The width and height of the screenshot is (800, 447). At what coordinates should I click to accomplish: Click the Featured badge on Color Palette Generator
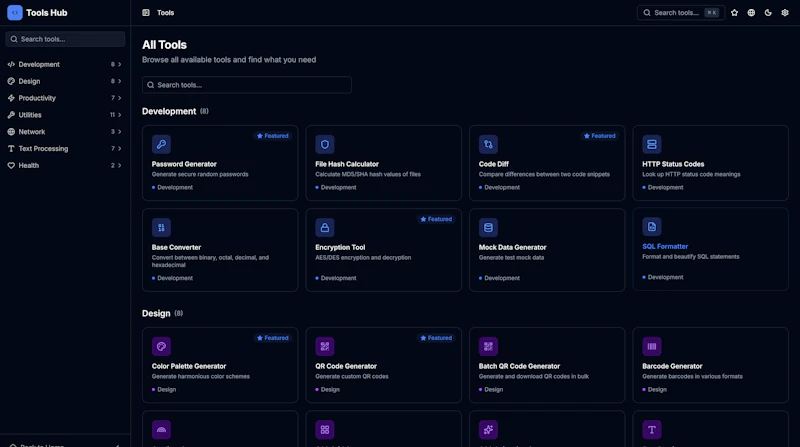[273, 338]
